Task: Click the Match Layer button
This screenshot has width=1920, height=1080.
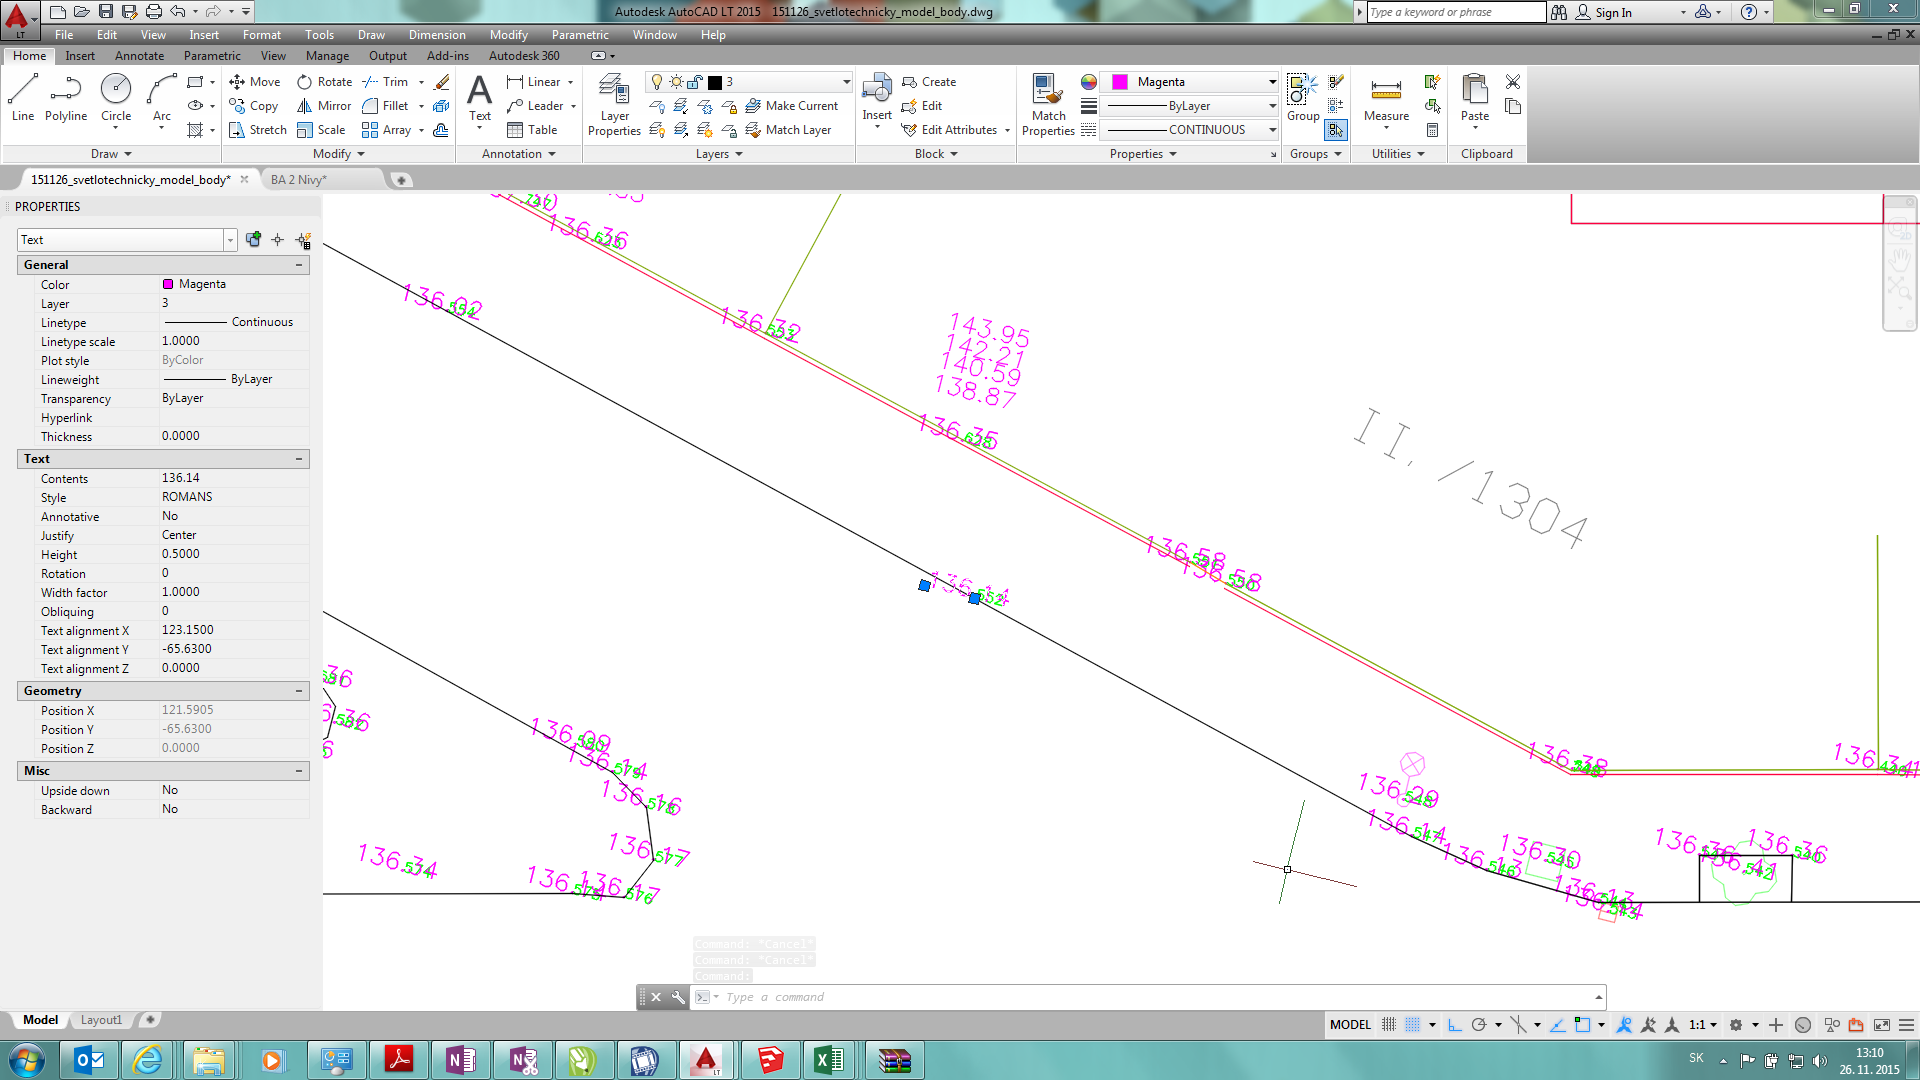Action: coord(788,130)
